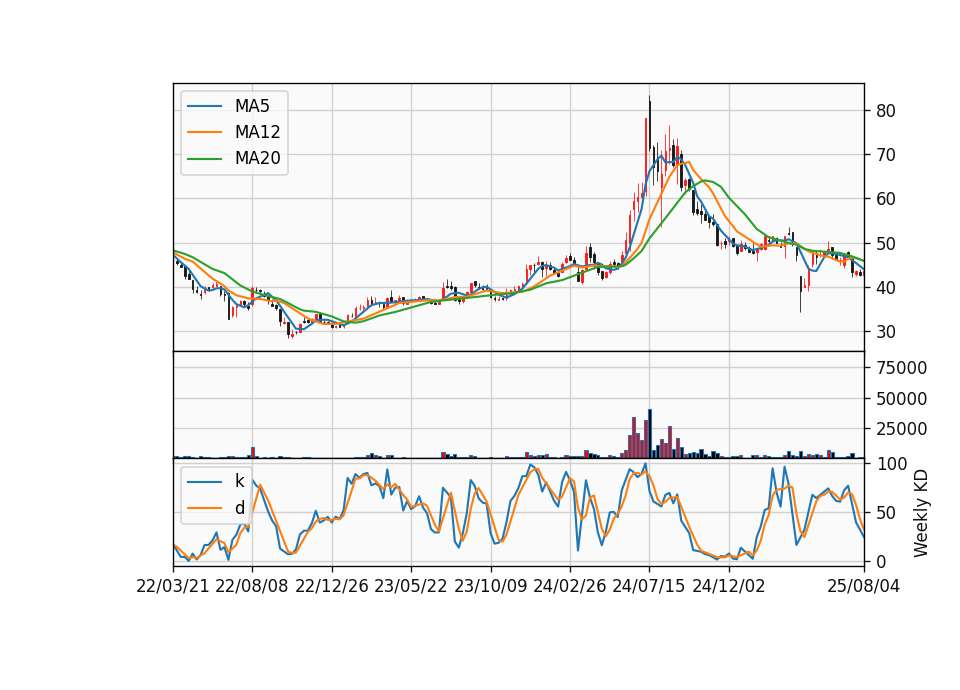
Task: Click the price axis value 80
Action: pos(886,111)
